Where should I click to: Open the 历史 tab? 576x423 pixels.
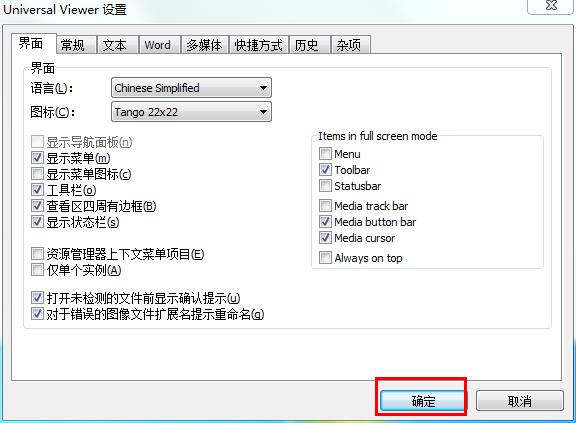[310, 45]
